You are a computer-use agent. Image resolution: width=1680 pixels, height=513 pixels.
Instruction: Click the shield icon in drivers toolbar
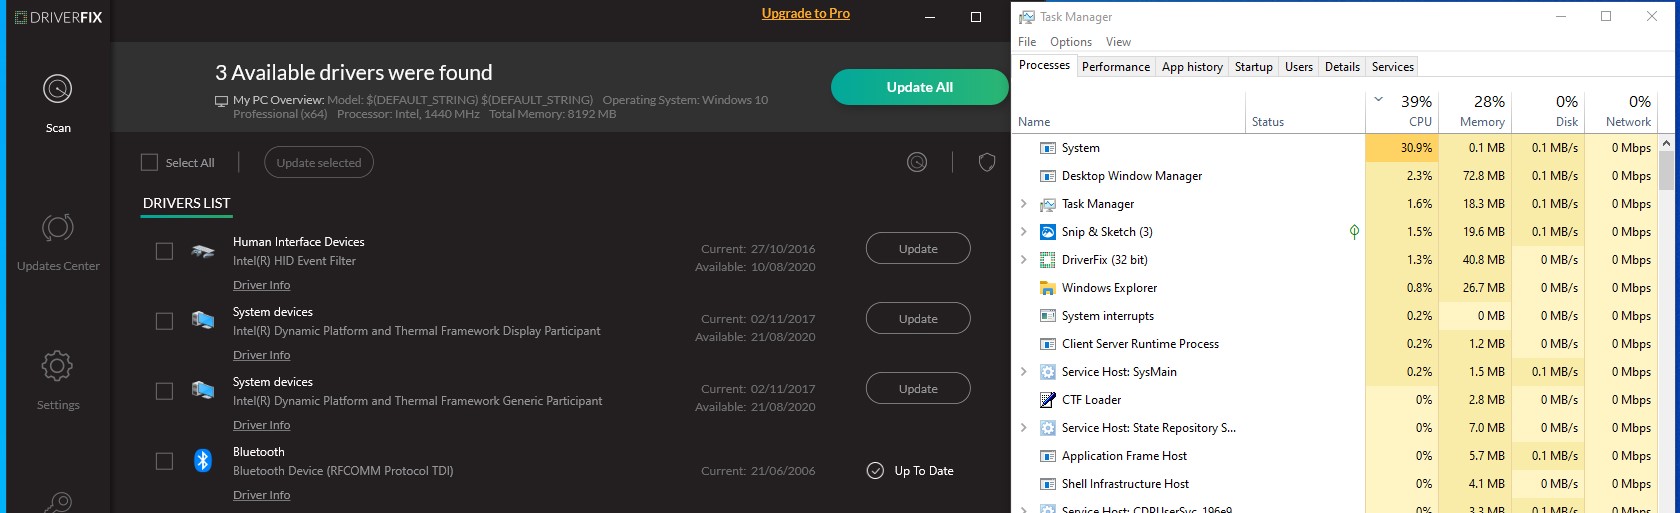[x=987, y=162]
